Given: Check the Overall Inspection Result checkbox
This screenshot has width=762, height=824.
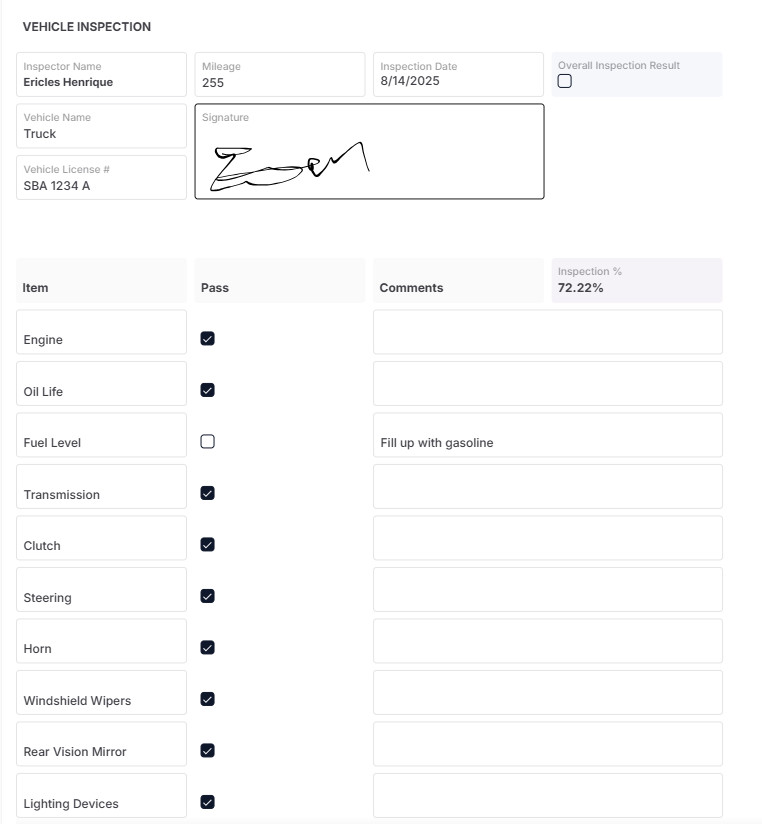Looking at the screenshot, I should 565,81.
